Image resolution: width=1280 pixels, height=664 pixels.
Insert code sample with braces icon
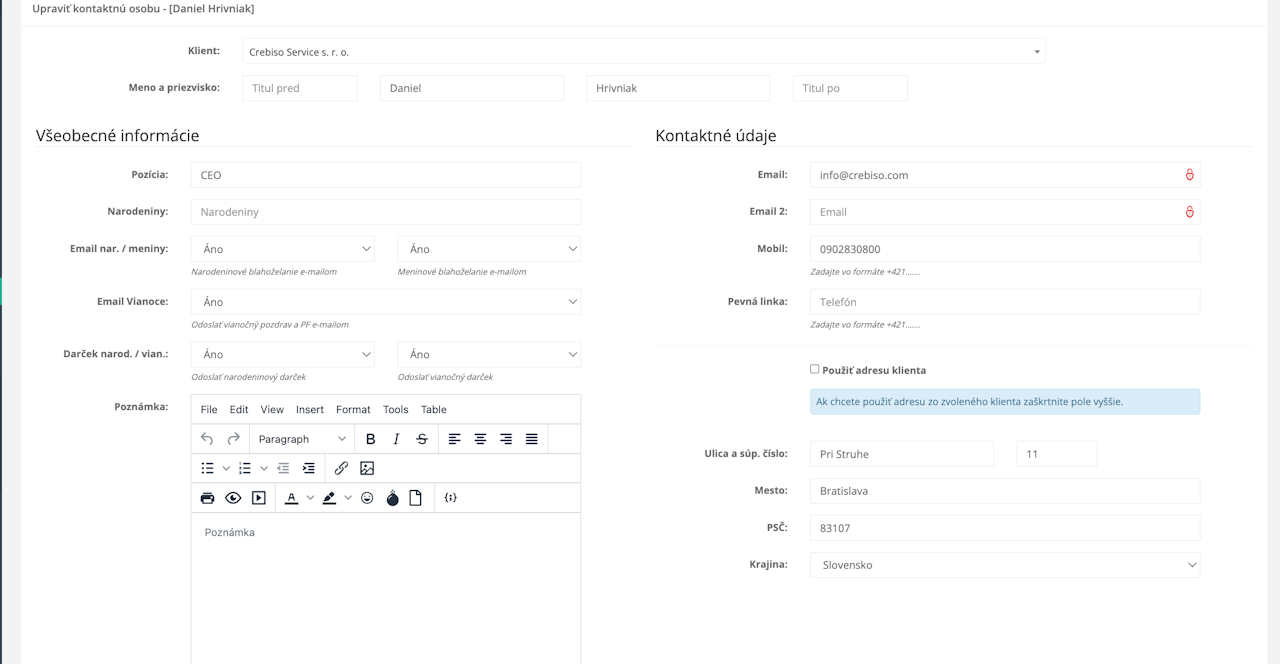click(x=451, y=498)
